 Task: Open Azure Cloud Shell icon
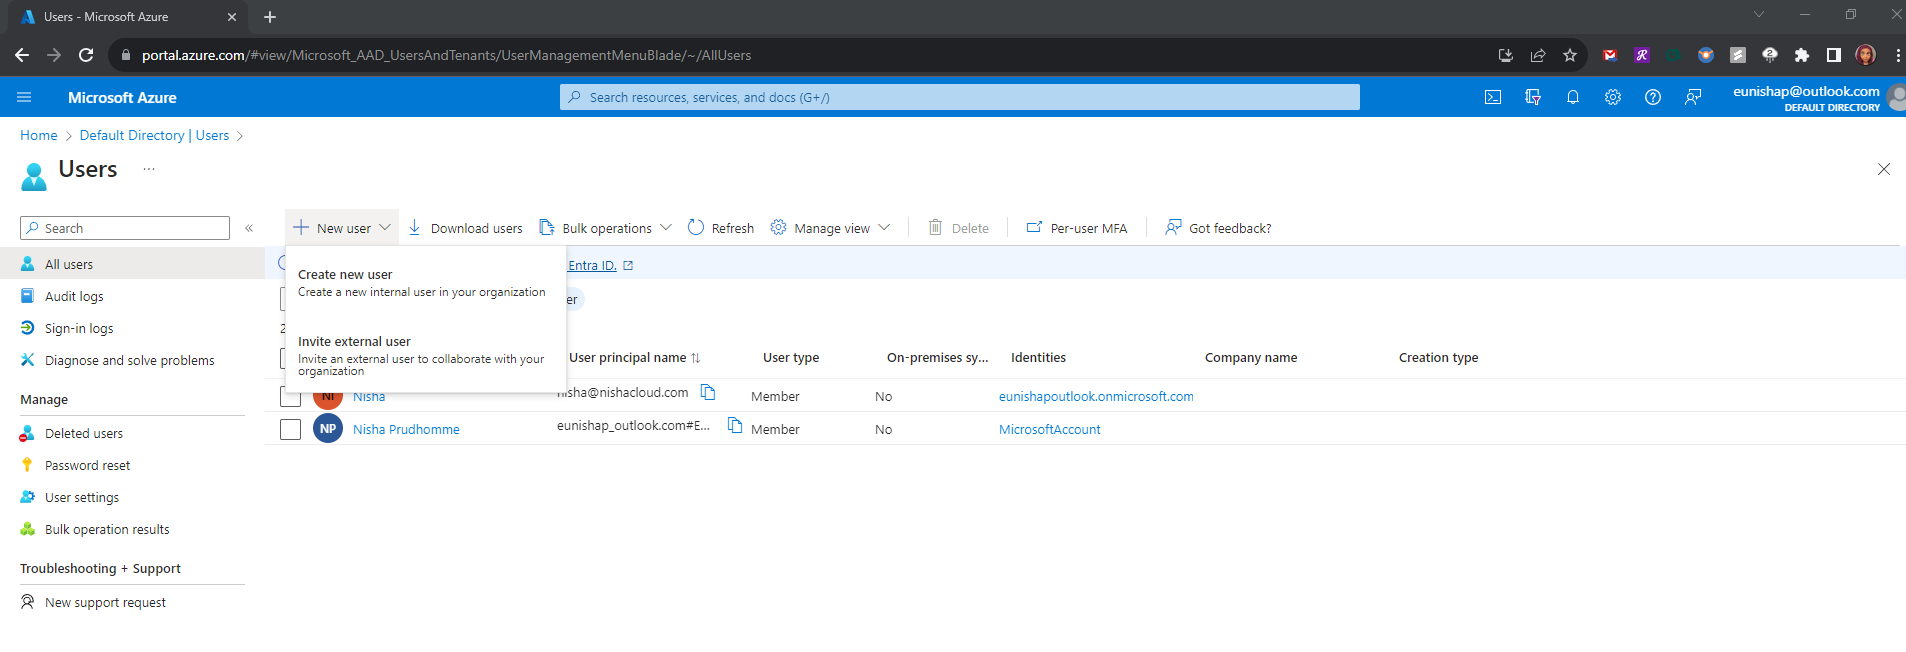pos(1492,97)
